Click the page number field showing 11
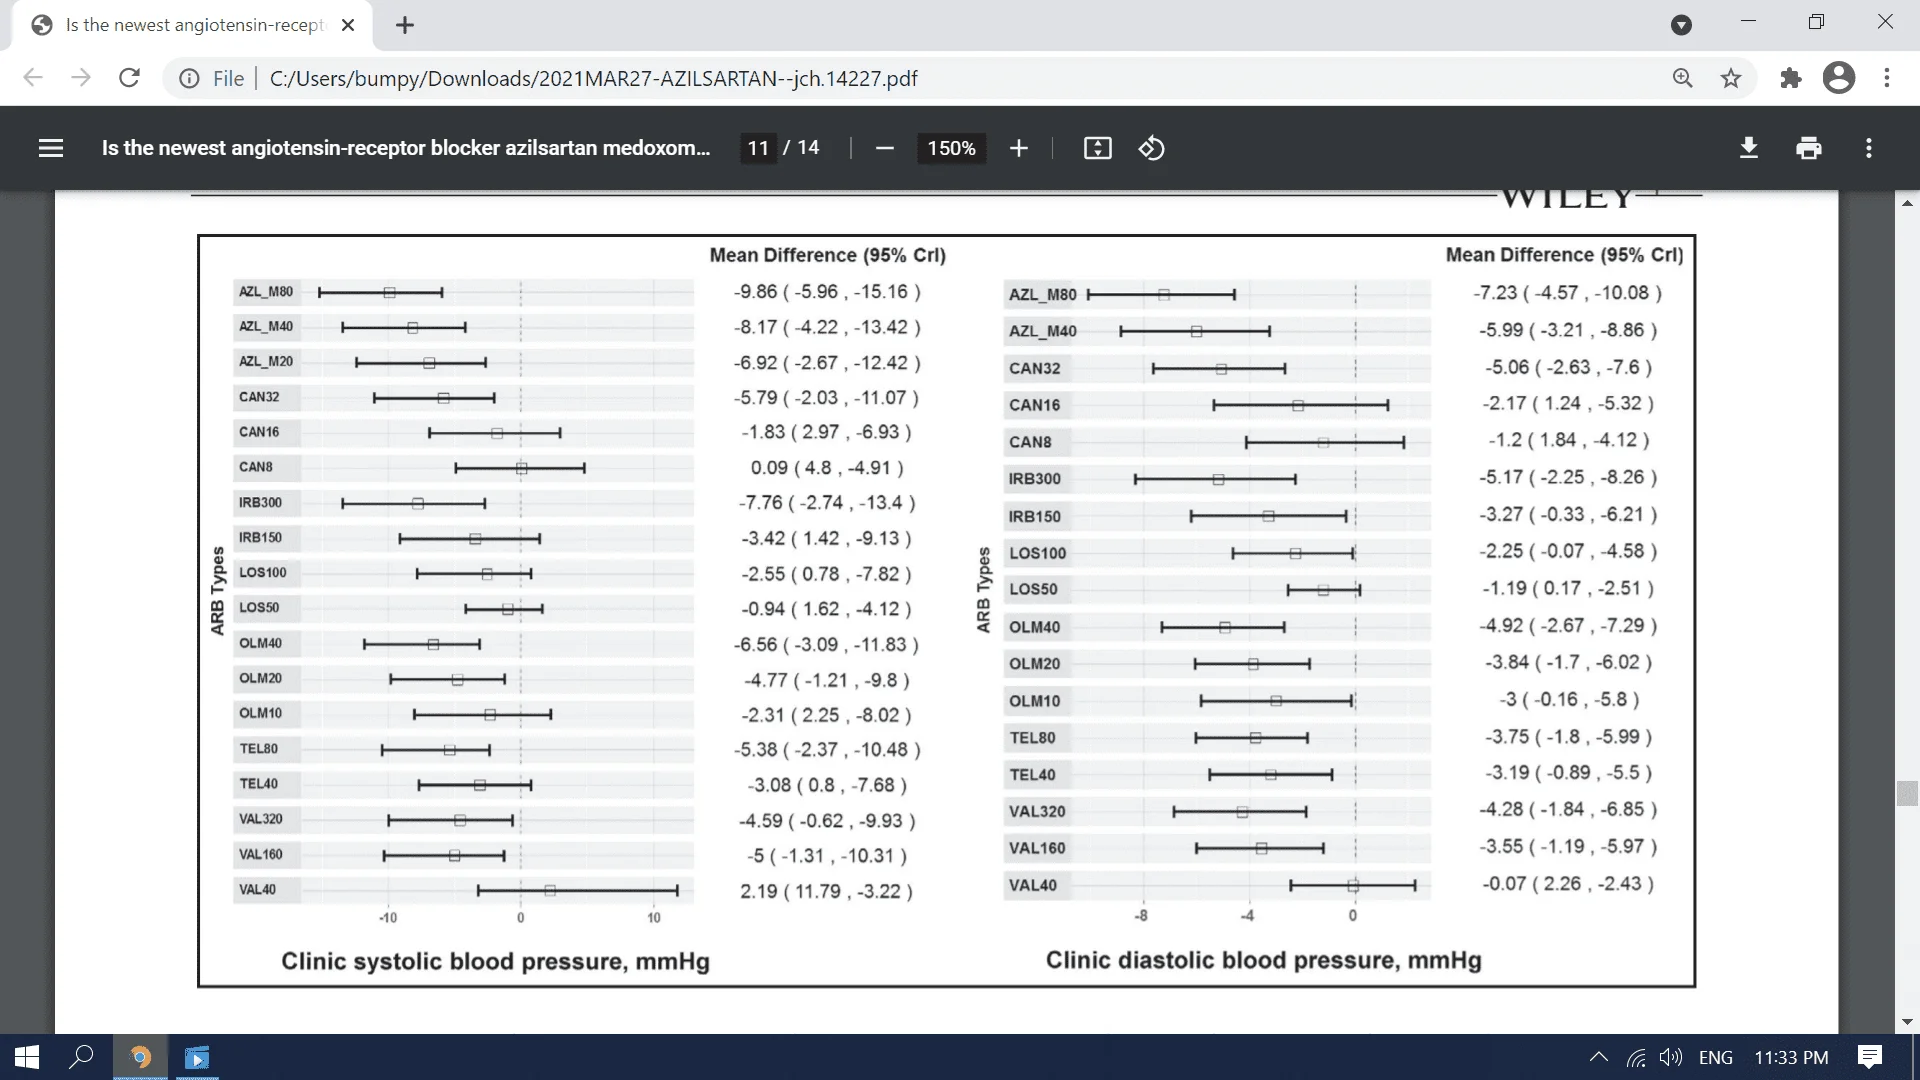 coord(758,148)
